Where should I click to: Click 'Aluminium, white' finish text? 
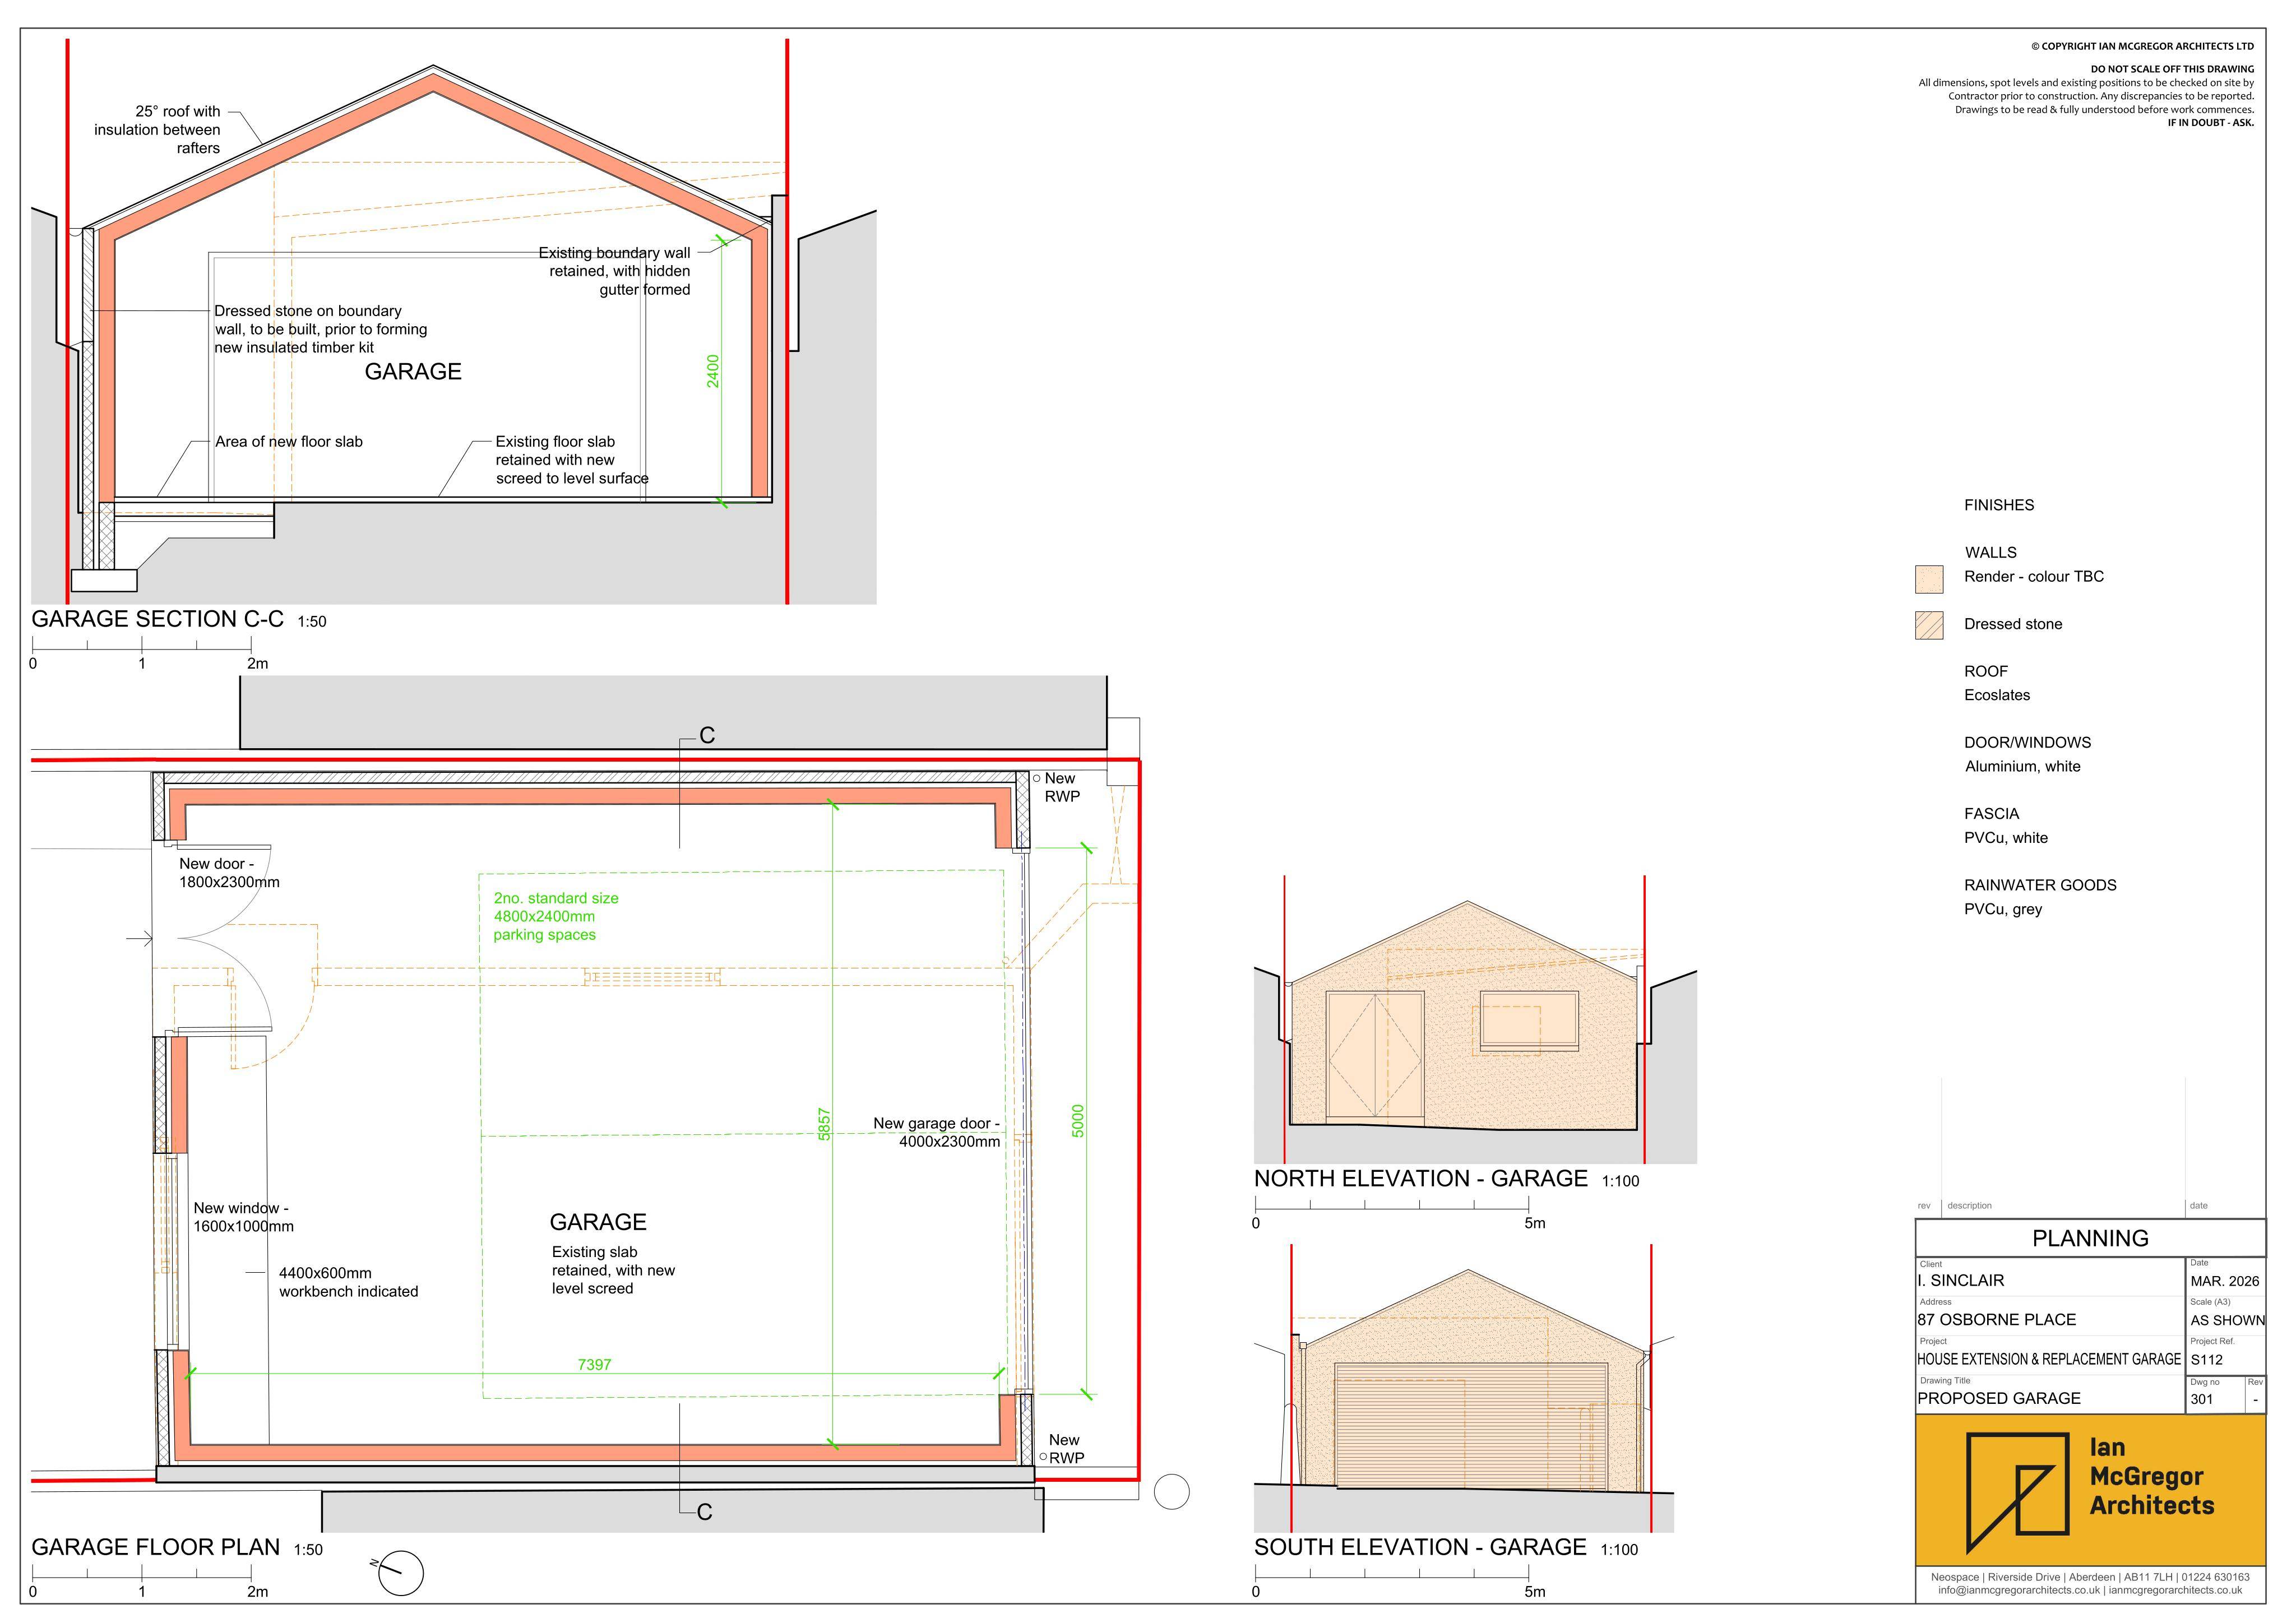point(2022,767)
